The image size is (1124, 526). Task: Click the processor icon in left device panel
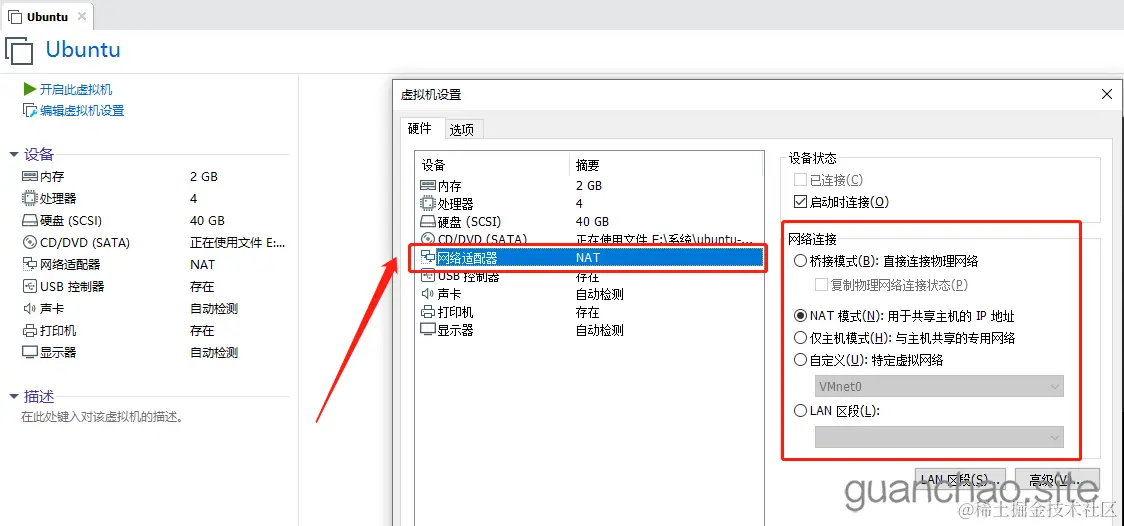pos(29,199)
